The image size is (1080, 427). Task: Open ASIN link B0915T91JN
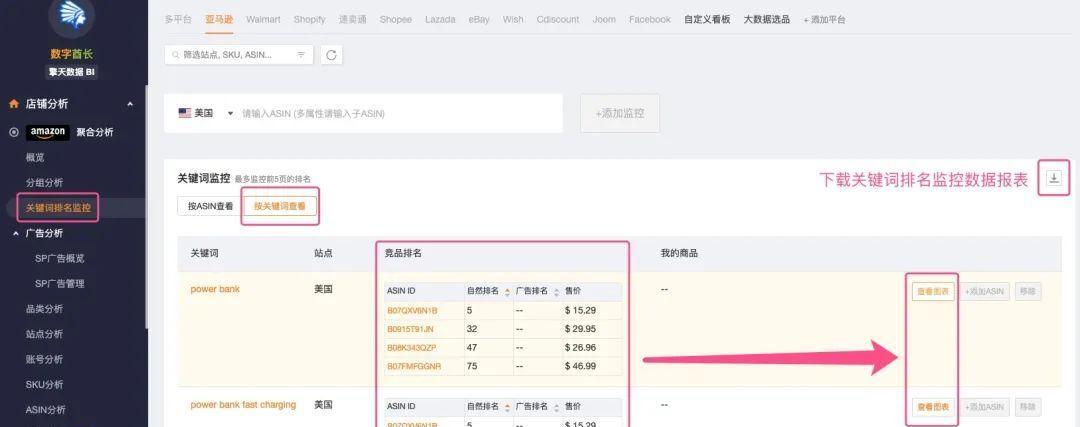click(x=411, y=329)
